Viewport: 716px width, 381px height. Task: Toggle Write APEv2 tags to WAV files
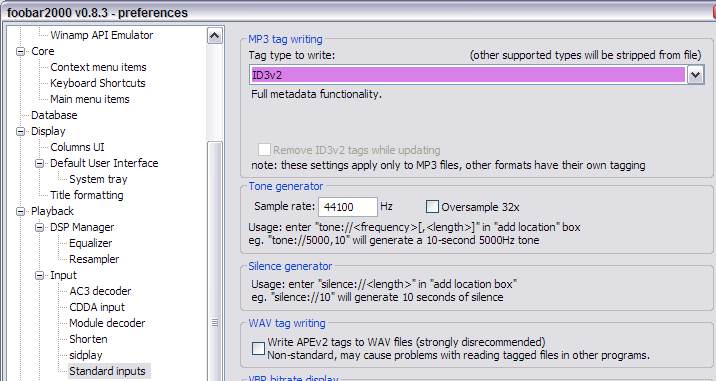pyautogui.click(x=258, y=349)
